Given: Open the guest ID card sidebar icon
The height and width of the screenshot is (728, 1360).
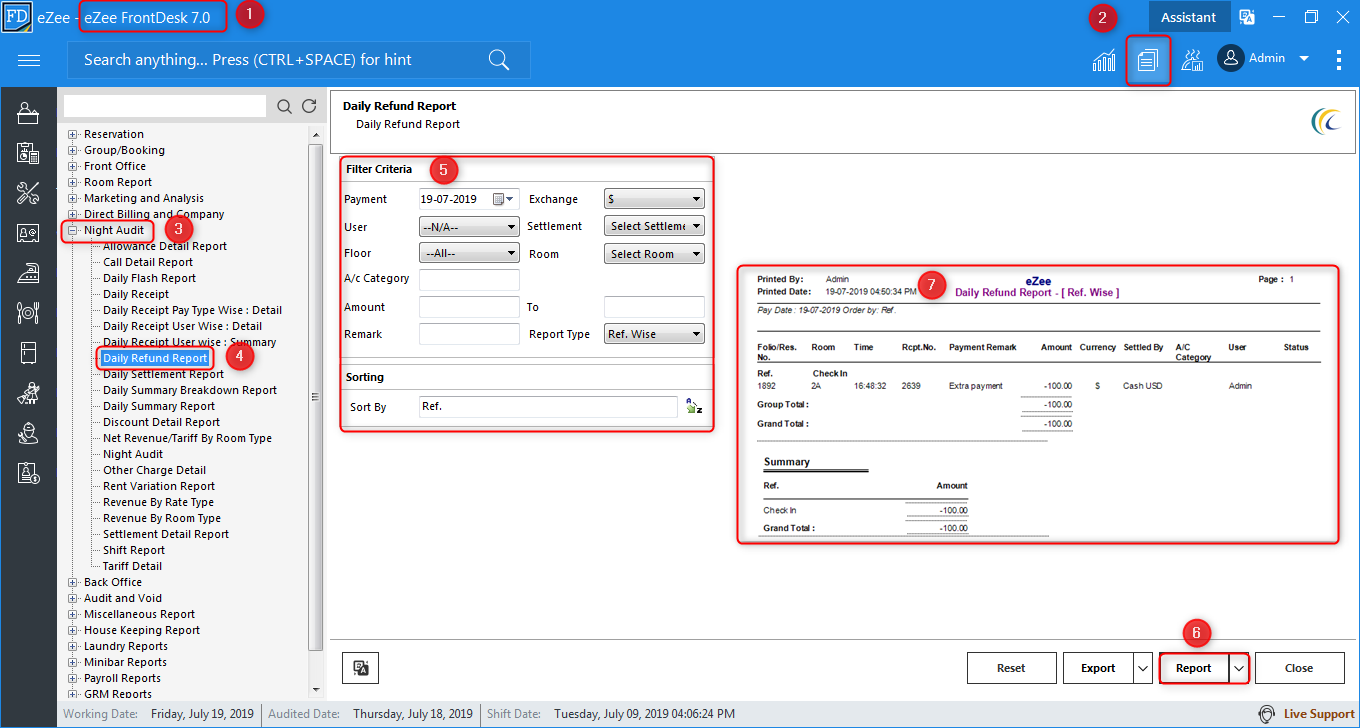Looking at the screenshot, I should click(x=28, y=233).
